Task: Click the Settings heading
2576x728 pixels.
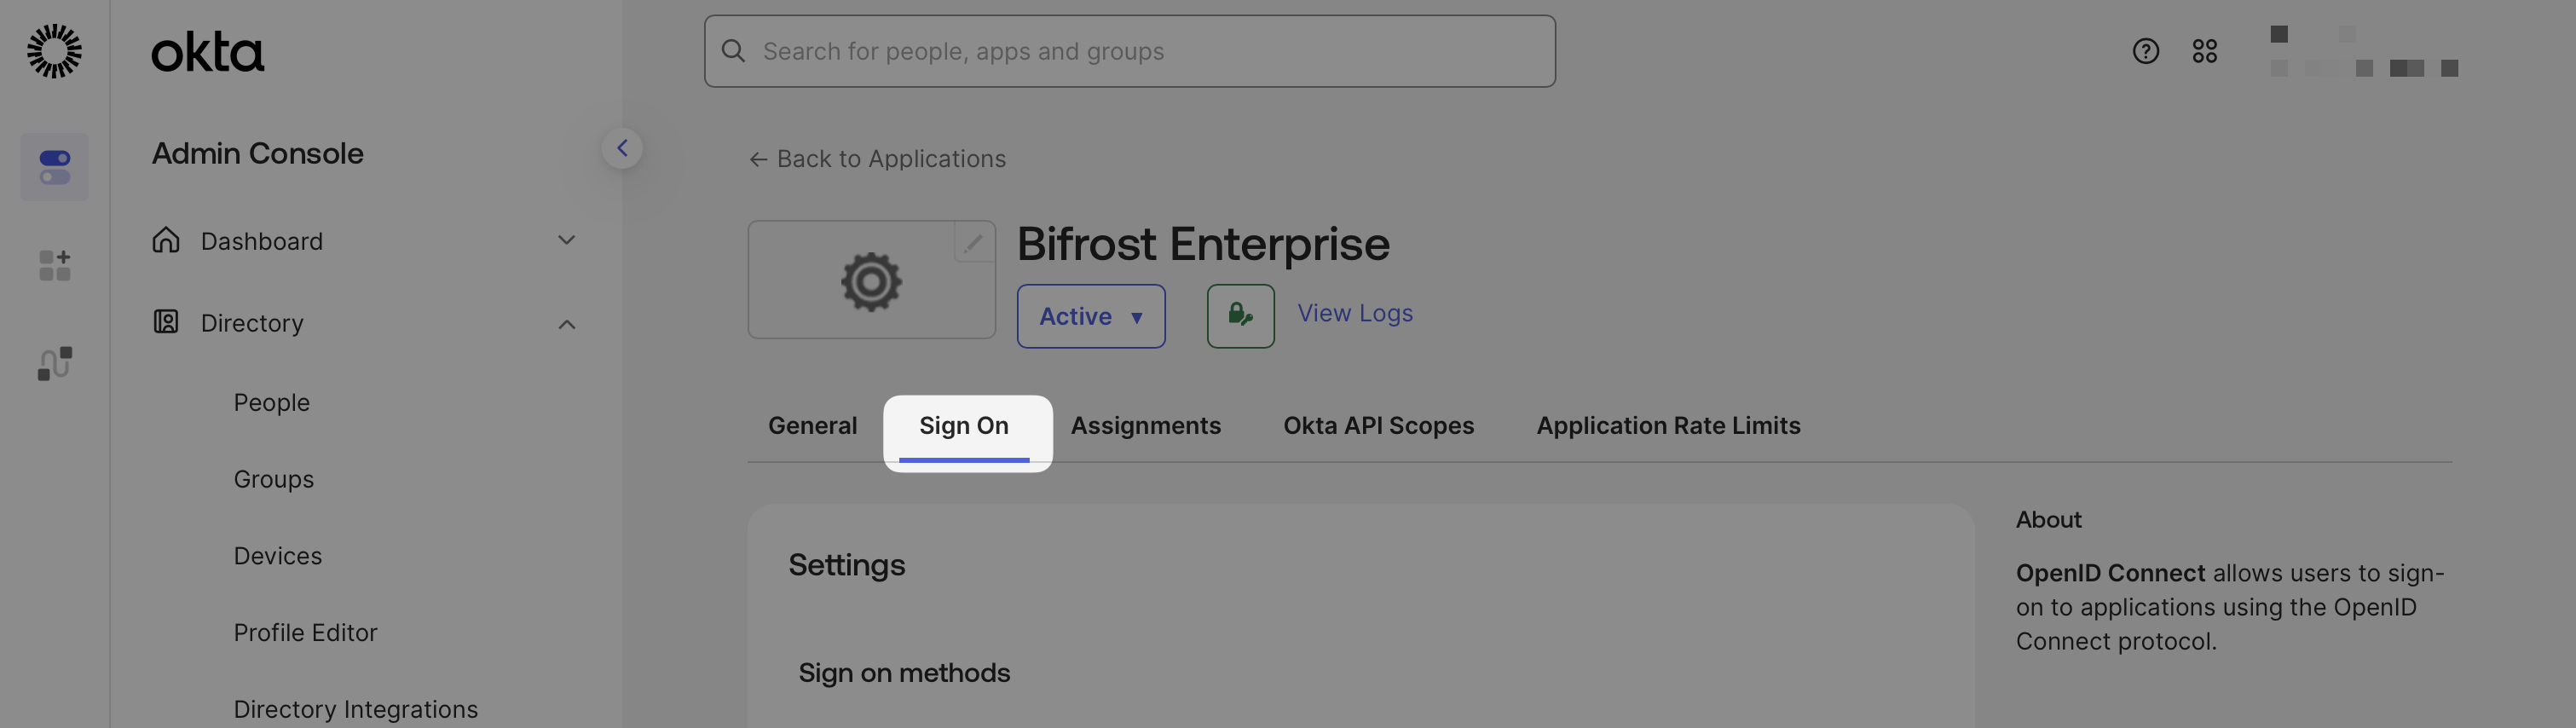Action: 846,565
